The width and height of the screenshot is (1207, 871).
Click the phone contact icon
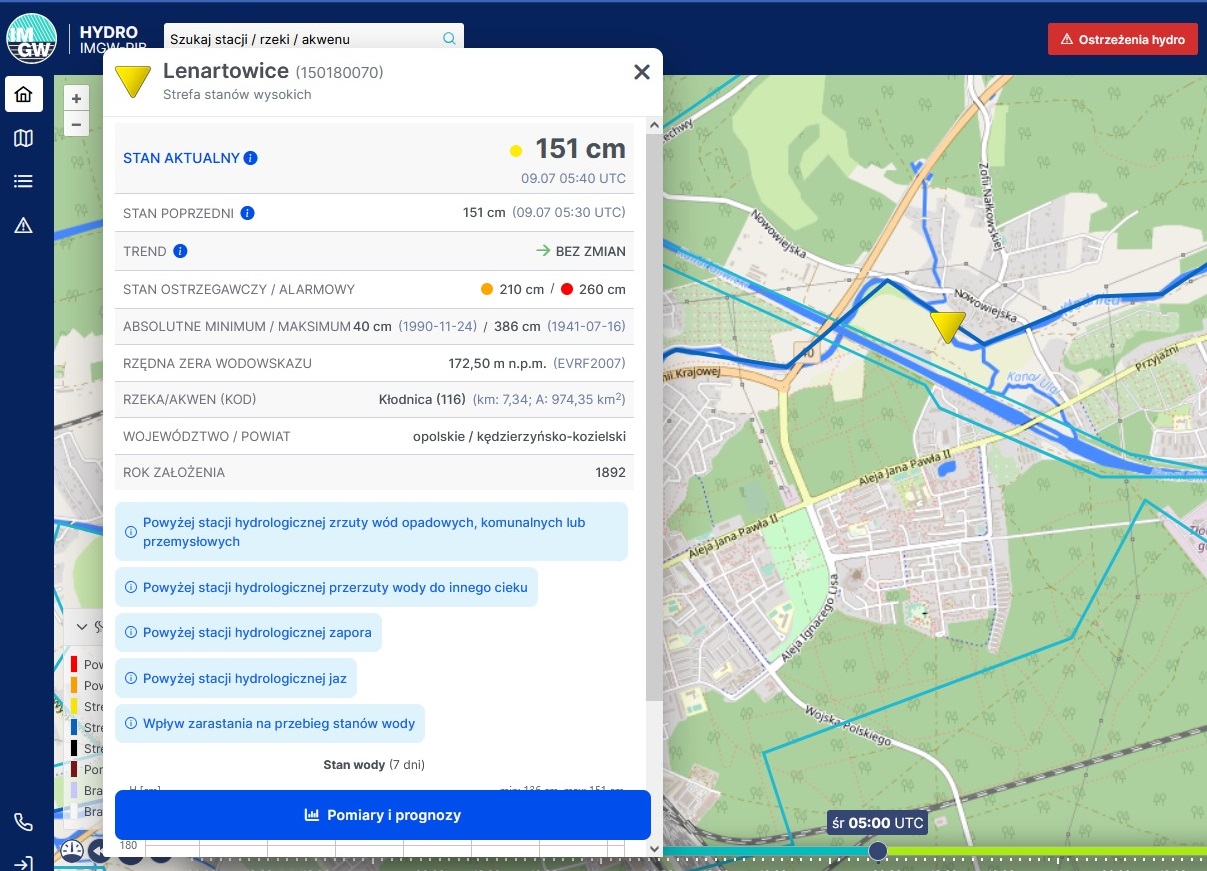[x=24, y=822]
